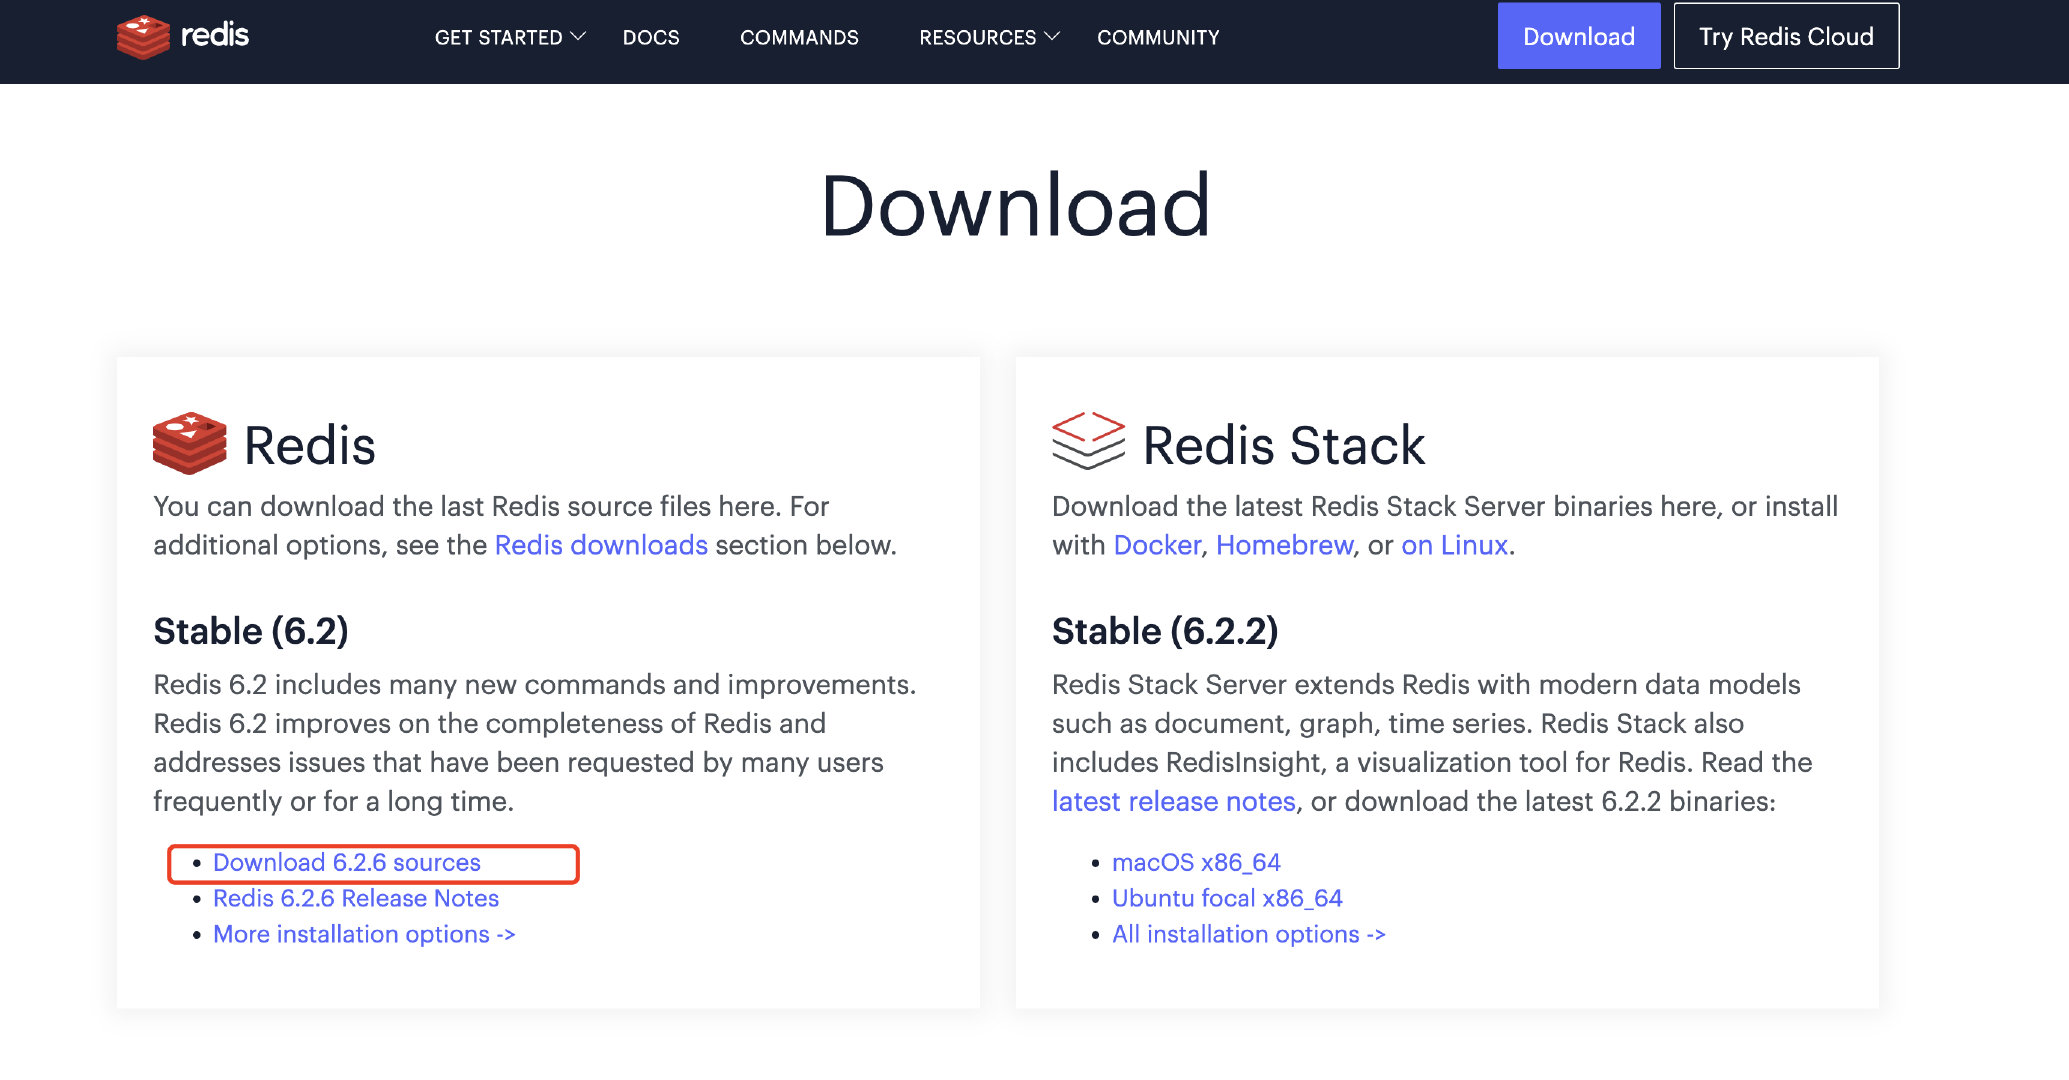Image resolution: width=2069 pixels, height=1080 pixels.
Task: Click the Redis Stack layered icon
Action: [x=1088, y=440]
